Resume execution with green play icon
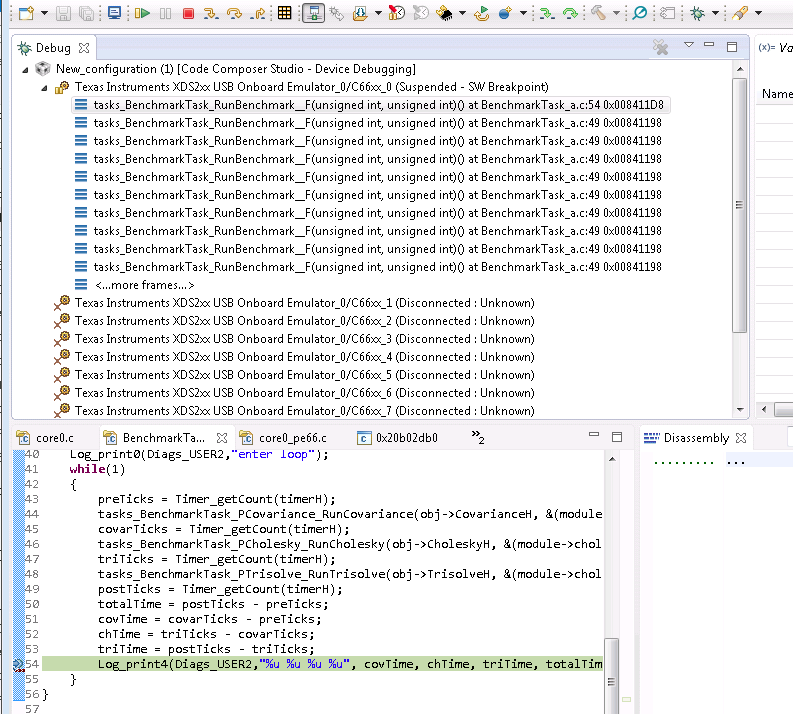This screenshot has width=793, height=714. [x=143, y=13]
